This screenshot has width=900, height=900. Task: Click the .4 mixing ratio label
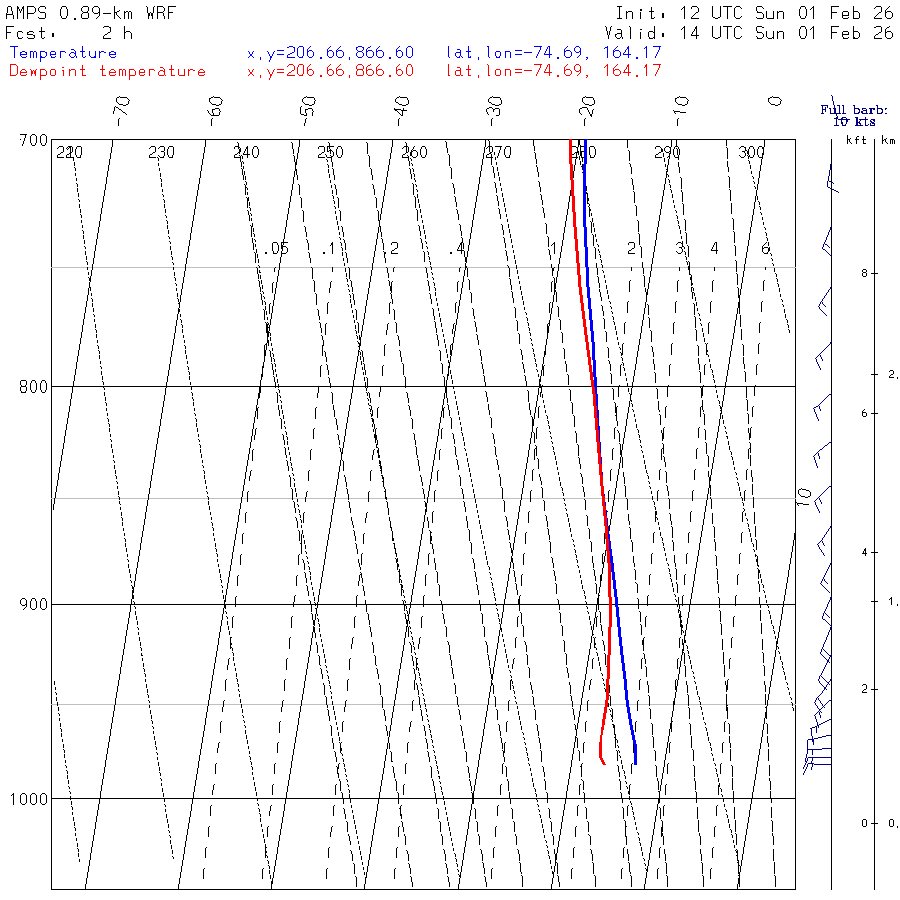(456, 249)
